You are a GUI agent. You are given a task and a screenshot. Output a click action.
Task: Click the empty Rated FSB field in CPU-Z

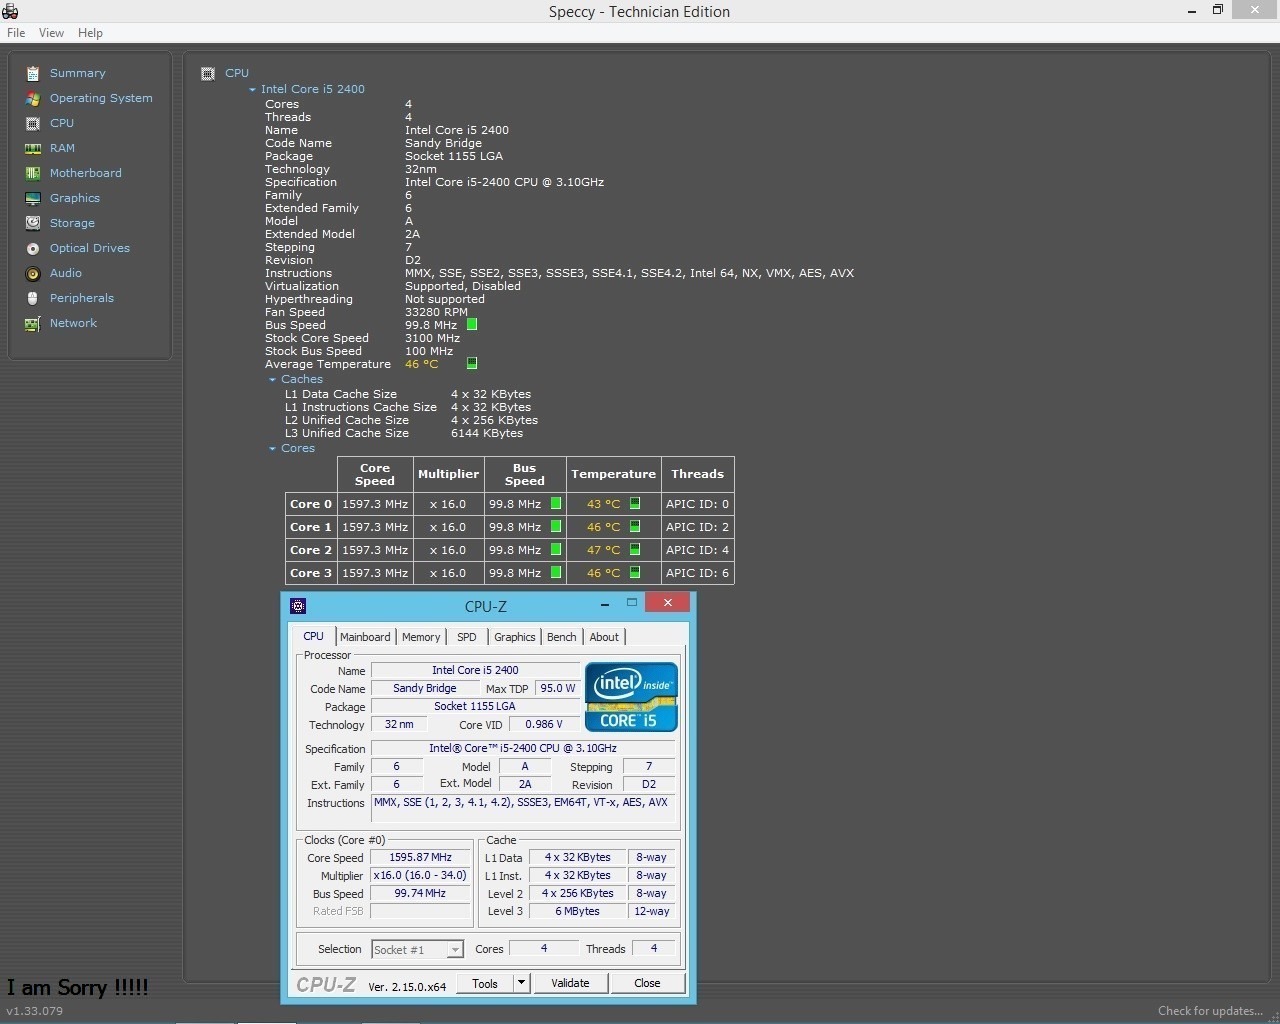point(420,911)
